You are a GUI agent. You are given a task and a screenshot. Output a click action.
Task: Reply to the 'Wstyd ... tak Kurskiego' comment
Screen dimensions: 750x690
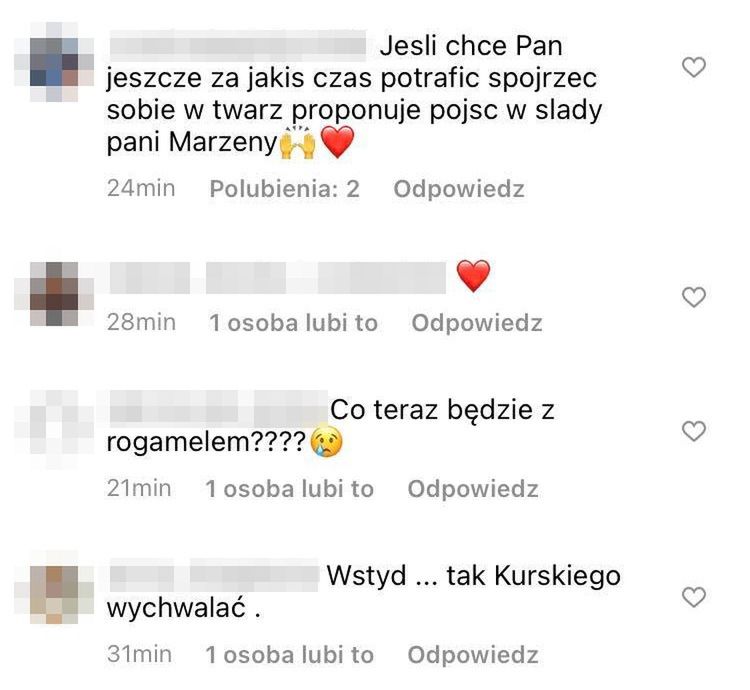[473, 655]
